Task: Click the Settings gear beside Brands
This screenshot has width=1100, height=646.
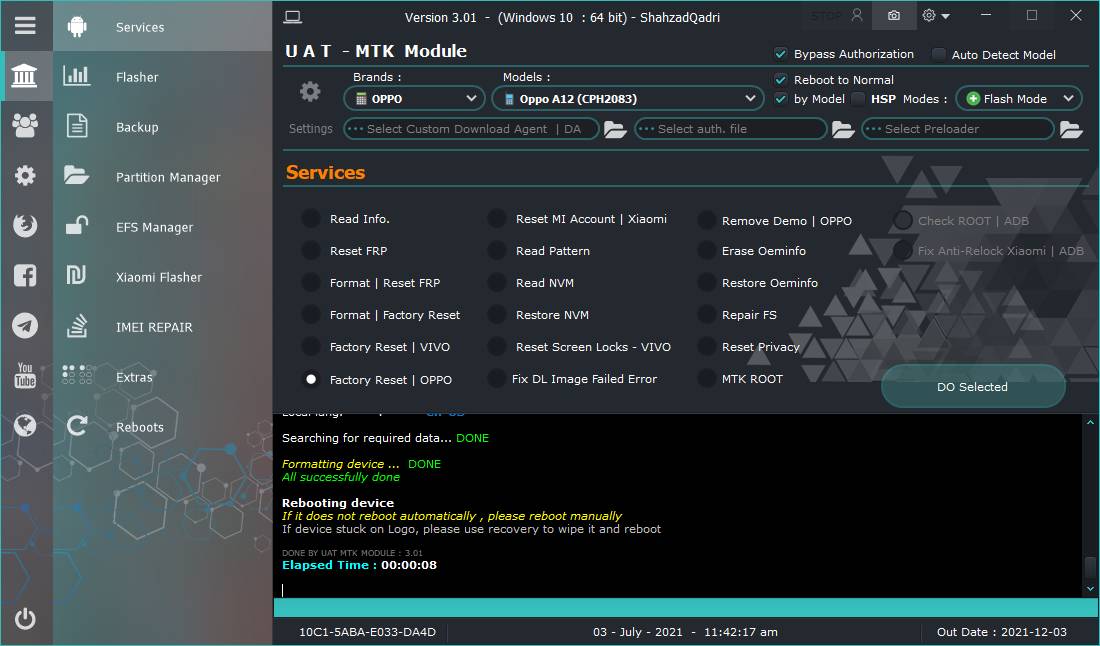Action: click(x=310, y=92)
